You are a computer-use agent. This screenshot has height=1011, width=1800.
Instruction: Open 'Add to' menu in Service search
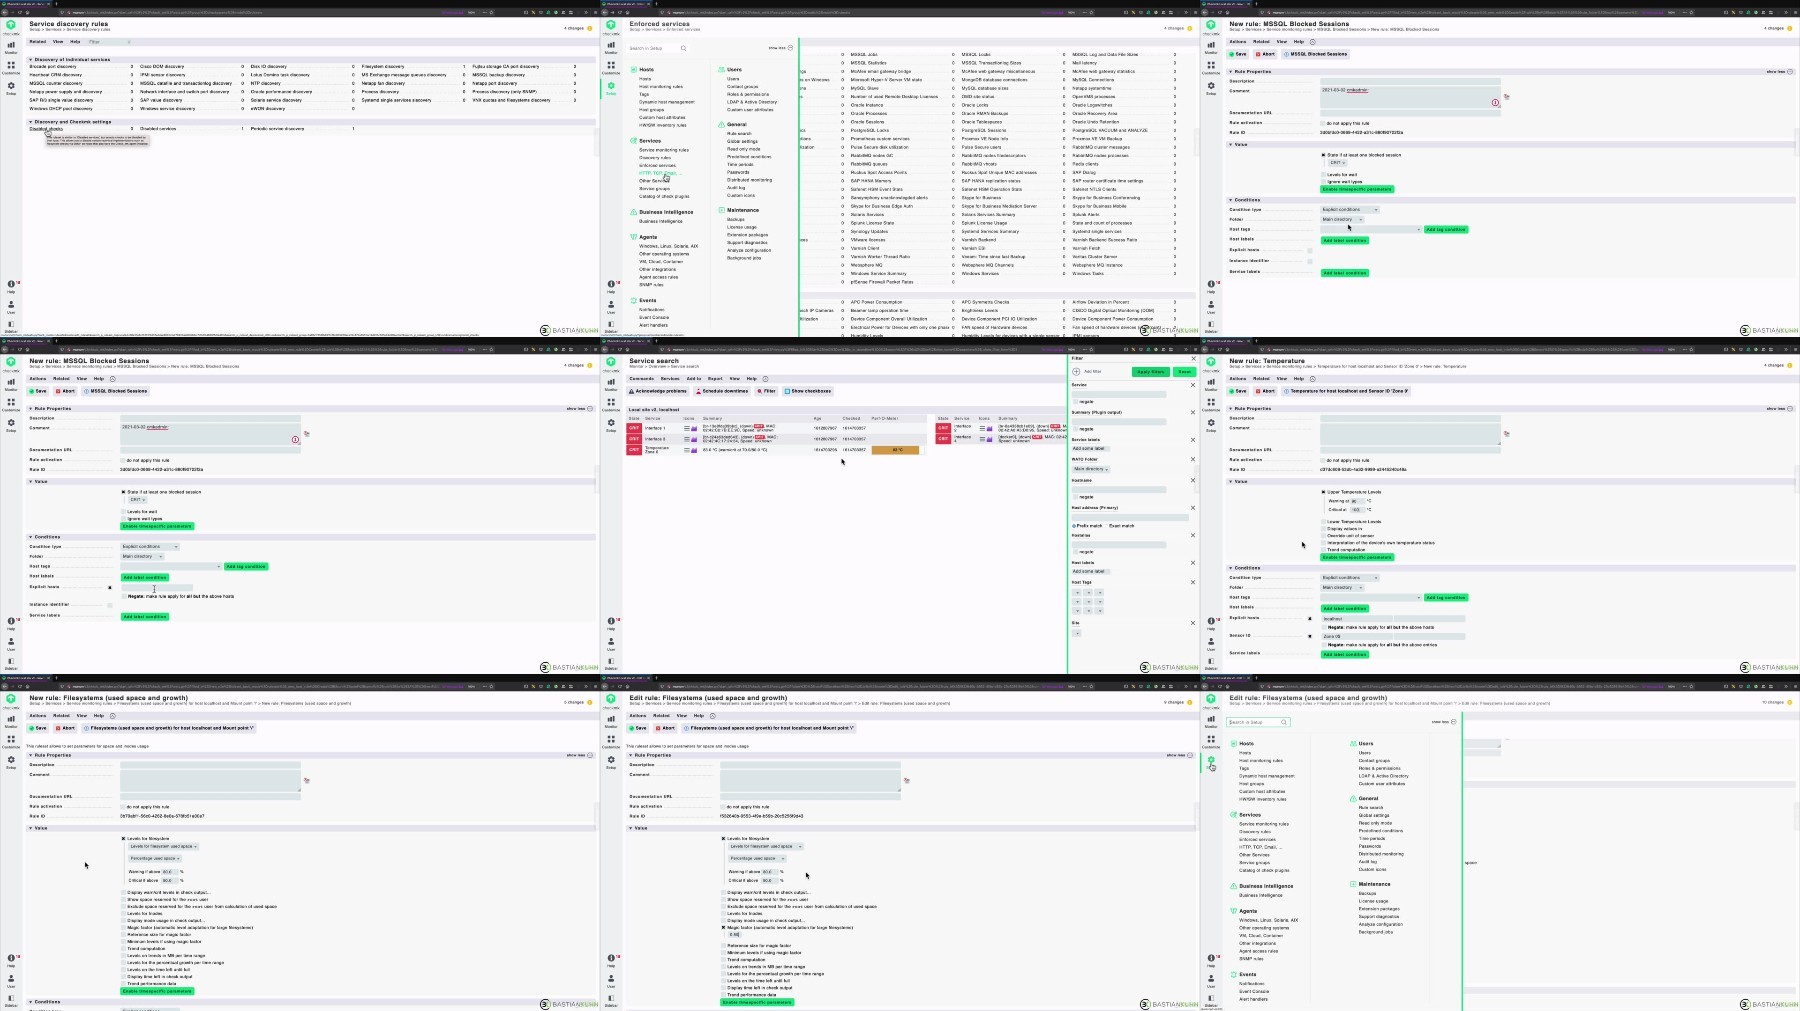click(x=693, y=379)
